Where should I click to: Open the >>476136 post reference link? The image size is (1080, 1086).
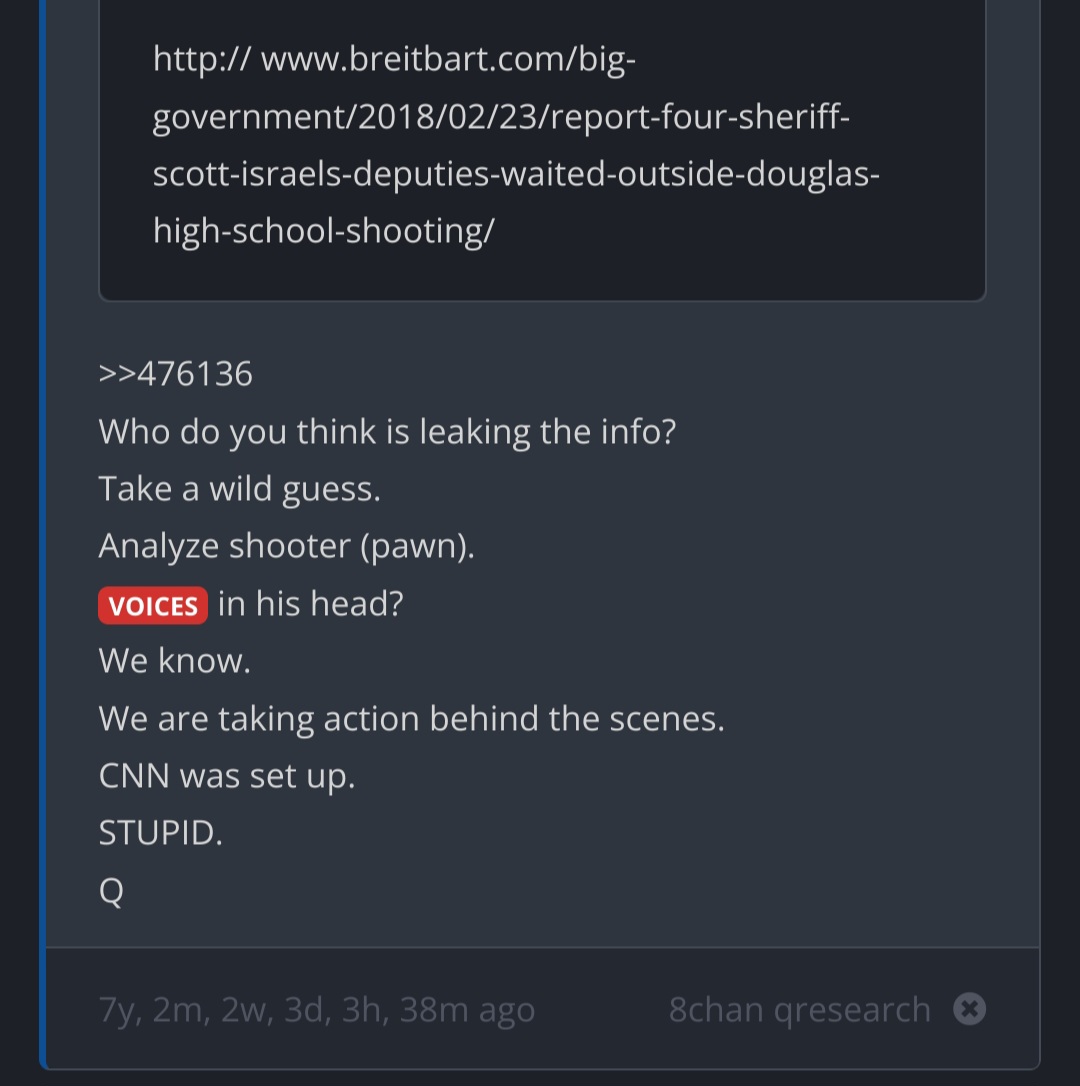175,374
